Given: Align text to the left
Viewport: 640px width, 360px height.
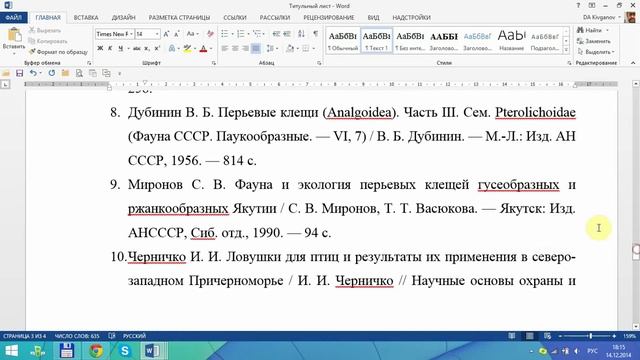Looking at the screenshot, I should tap(224, 49).
